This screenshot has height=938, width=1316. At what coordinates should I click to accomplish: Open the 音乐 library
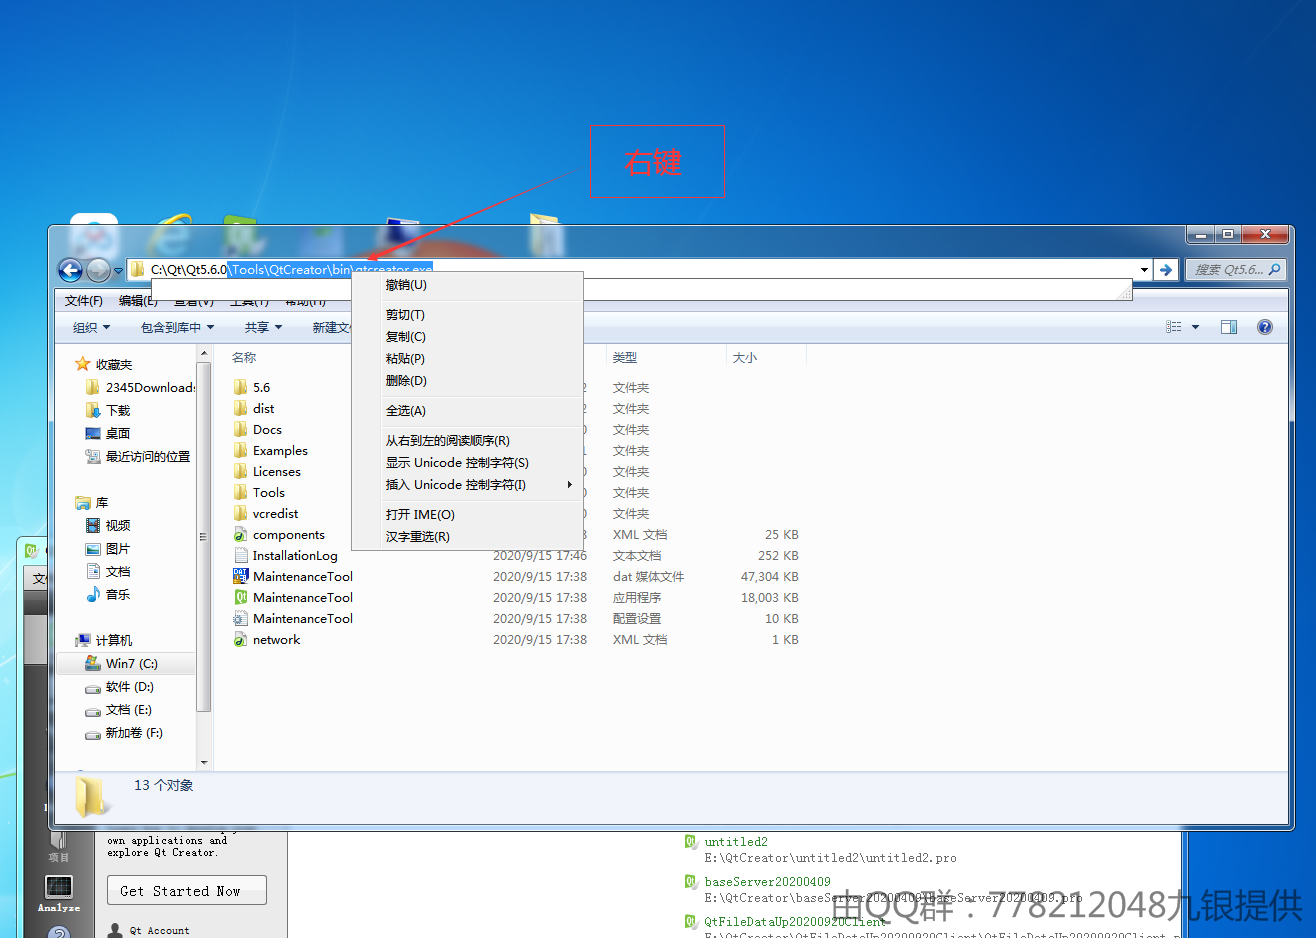(x=108, y=595)
